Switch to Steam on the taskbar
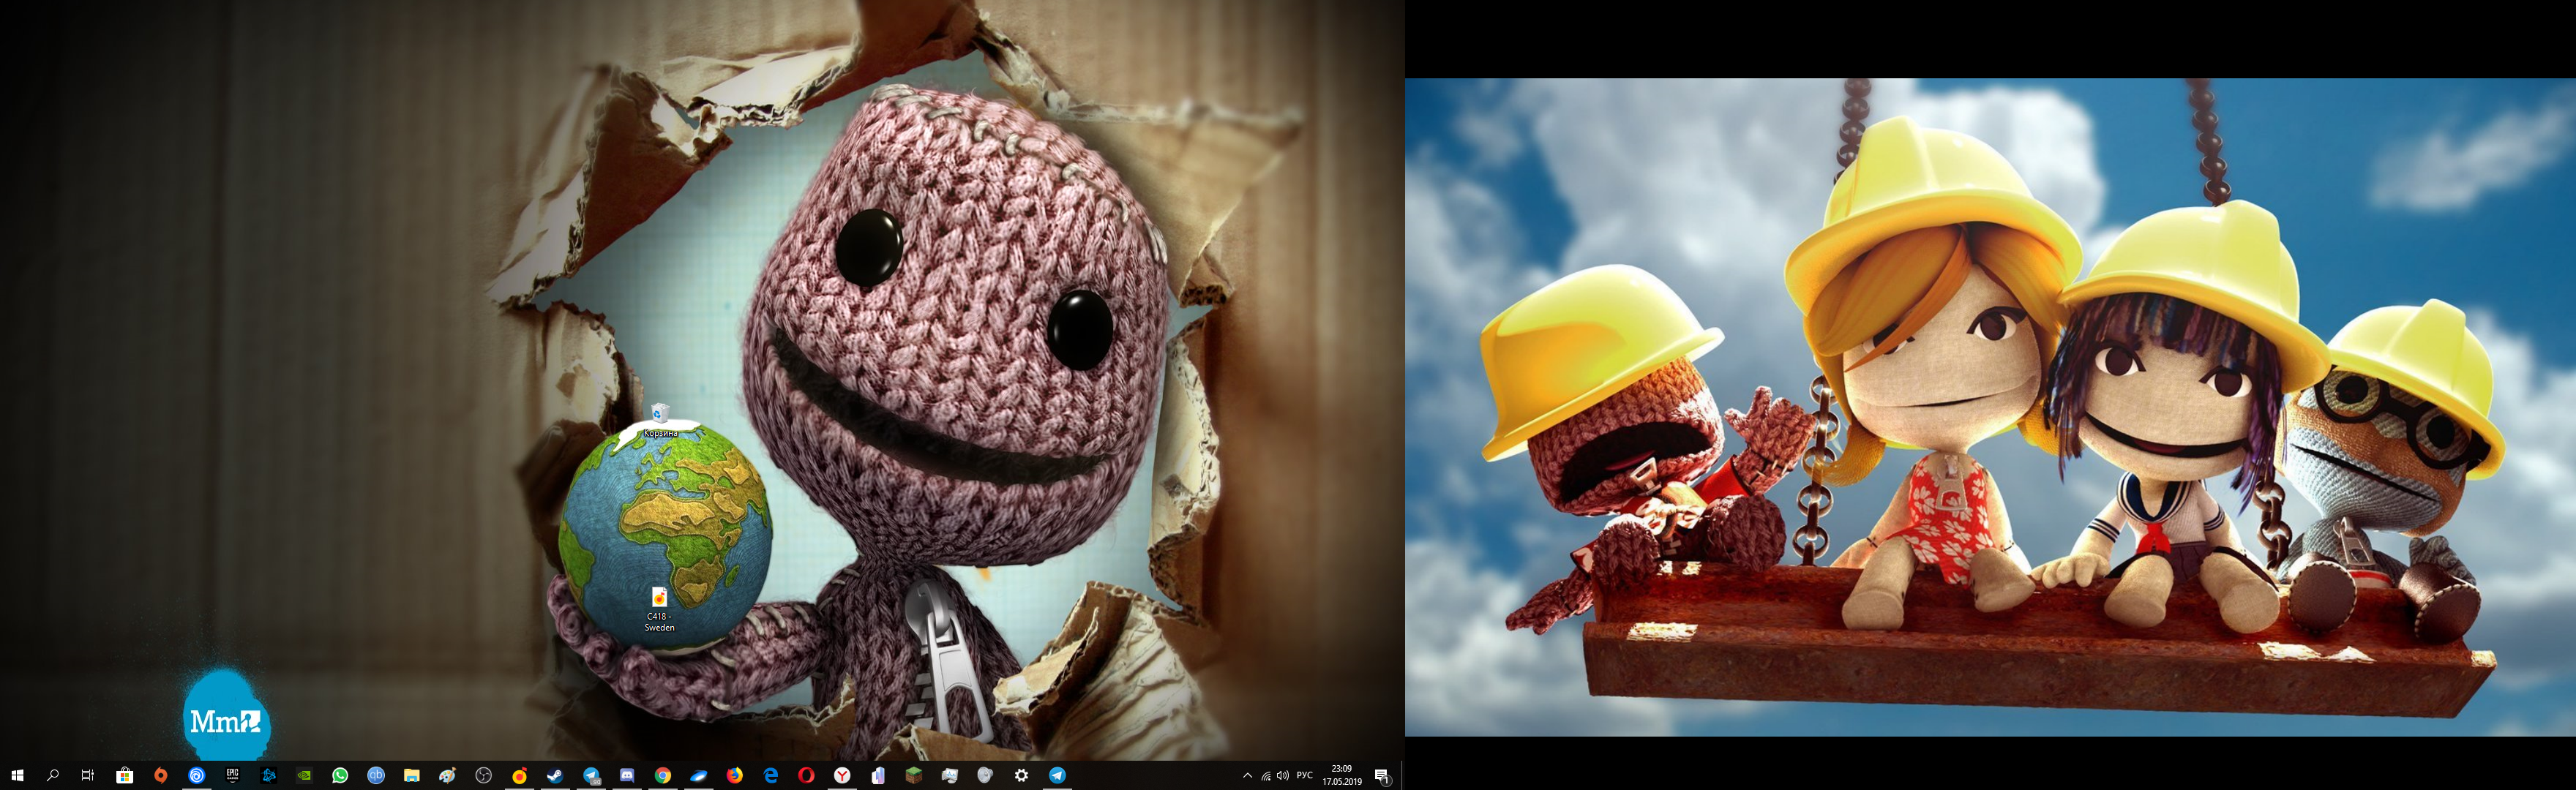2576x790 pixels. click(x=555, y=775)
